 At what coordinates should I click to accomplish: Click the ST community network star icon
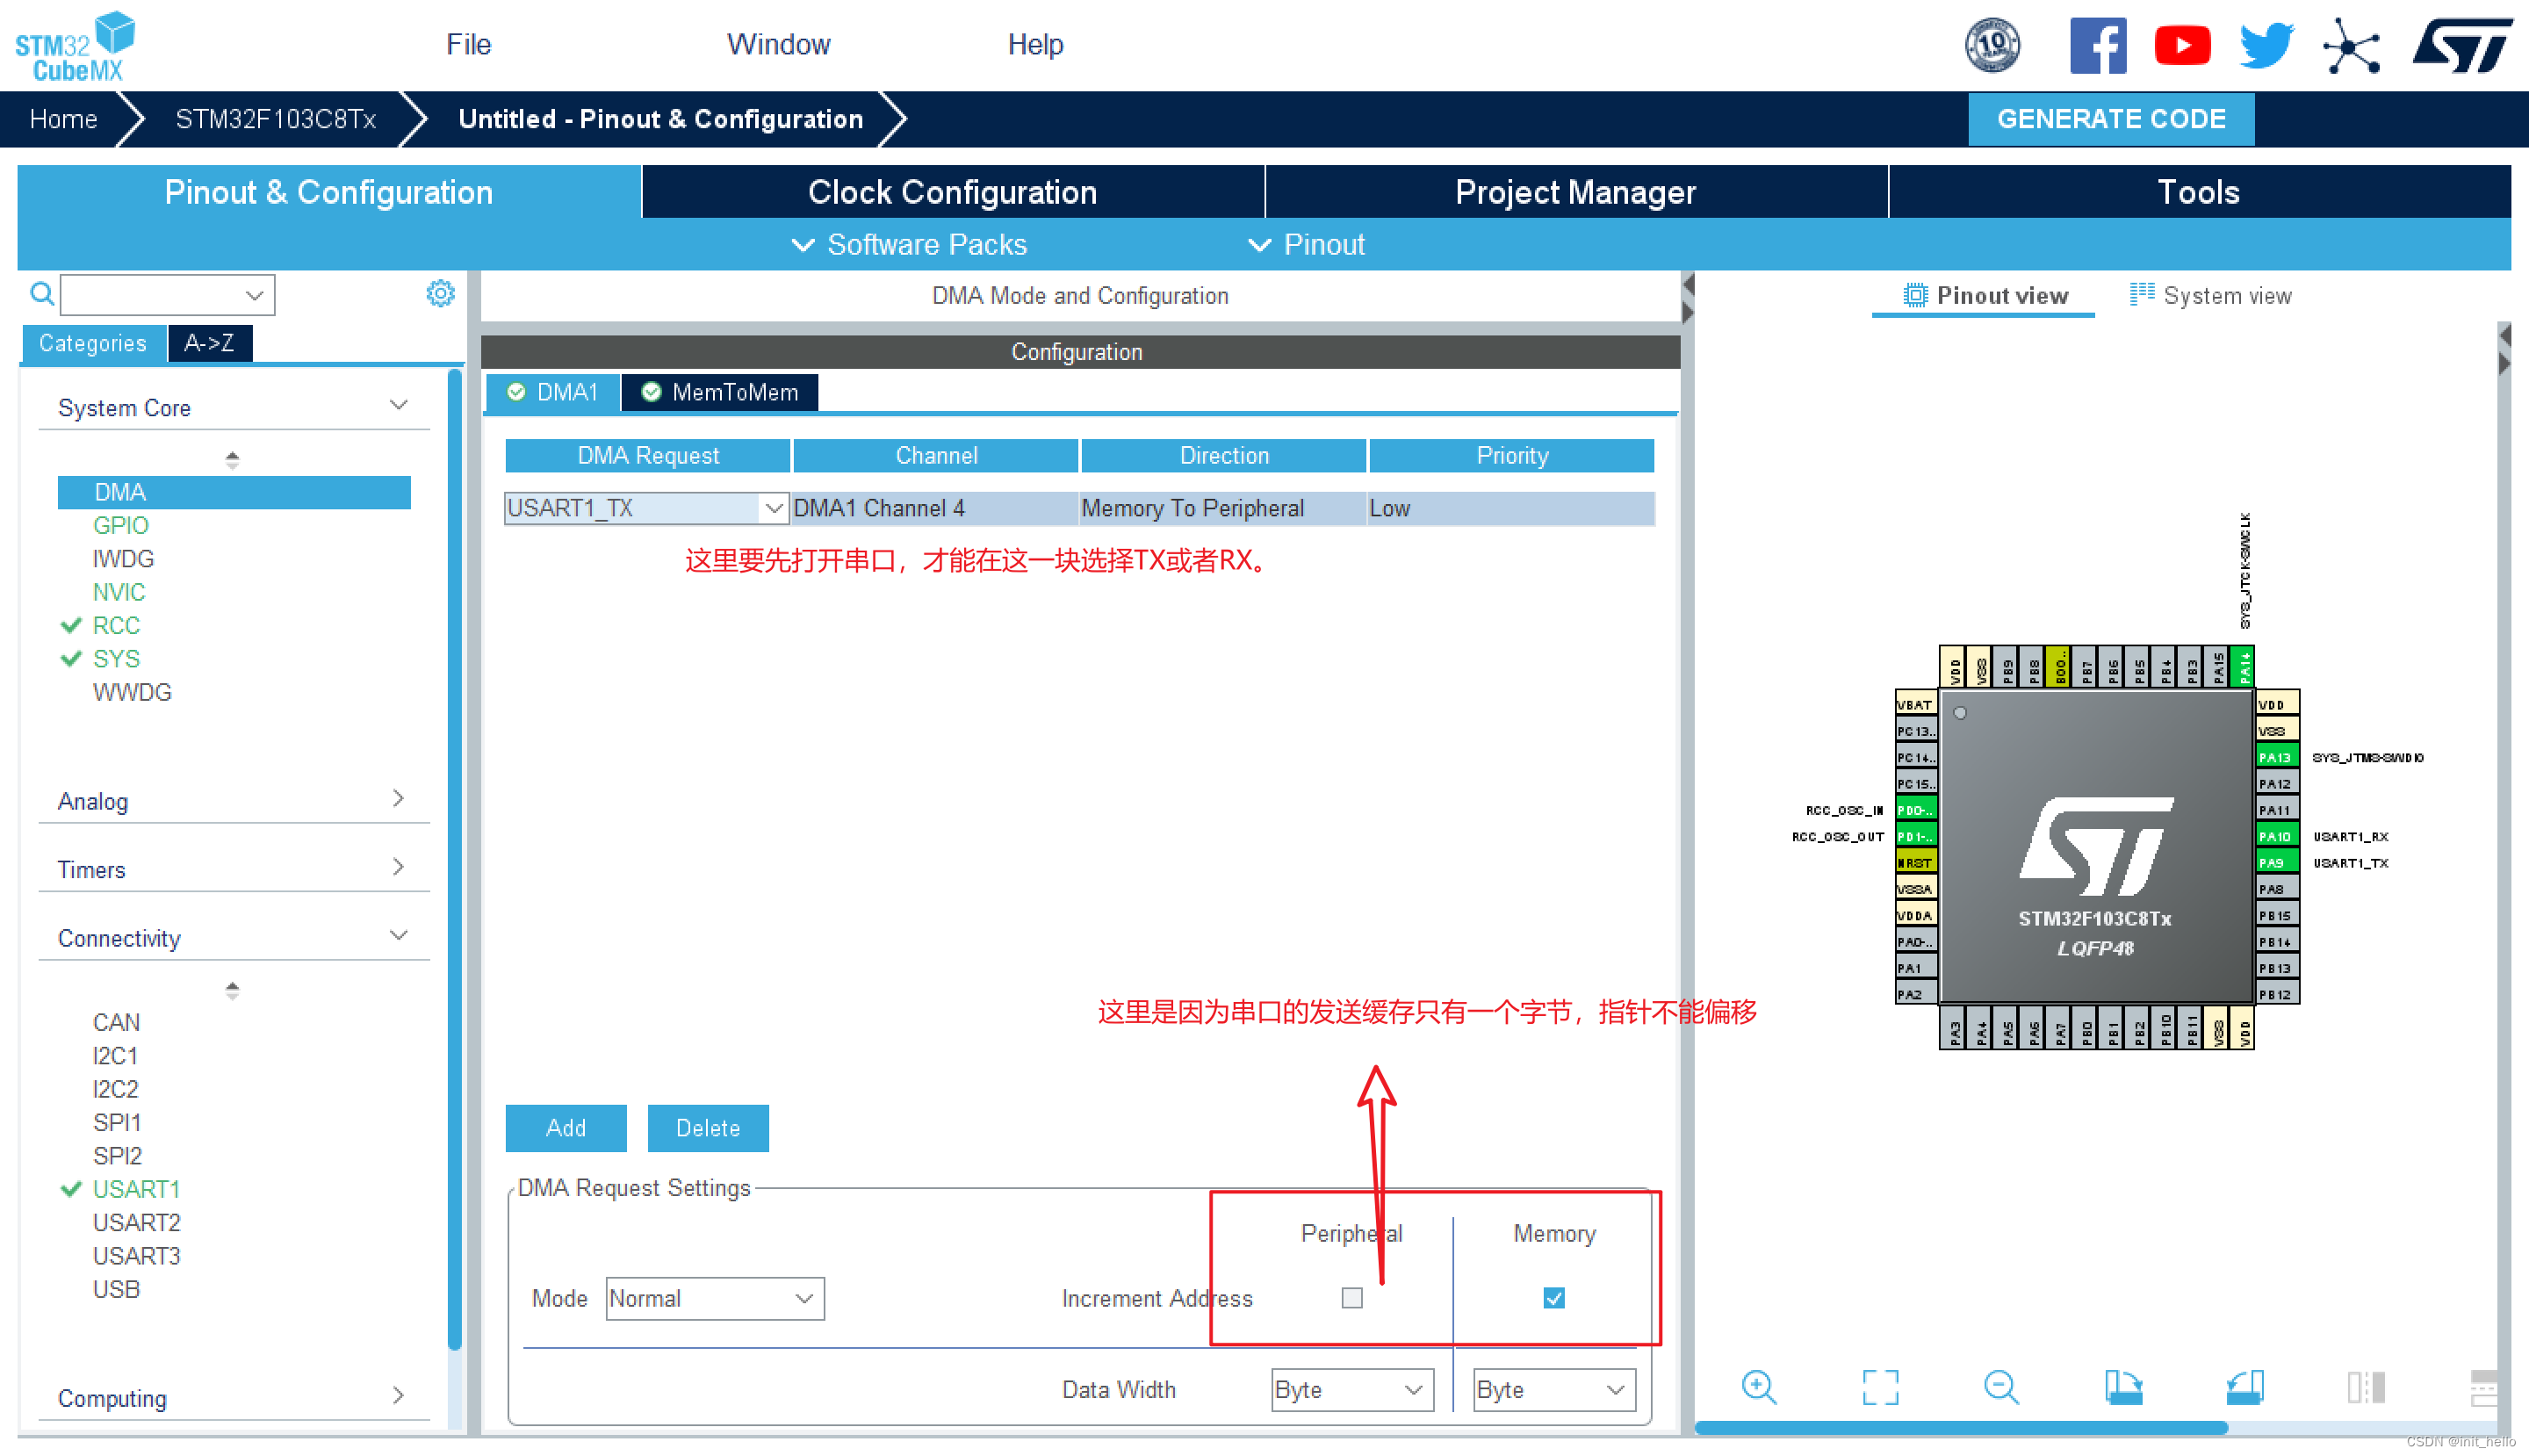(2350, 46)
